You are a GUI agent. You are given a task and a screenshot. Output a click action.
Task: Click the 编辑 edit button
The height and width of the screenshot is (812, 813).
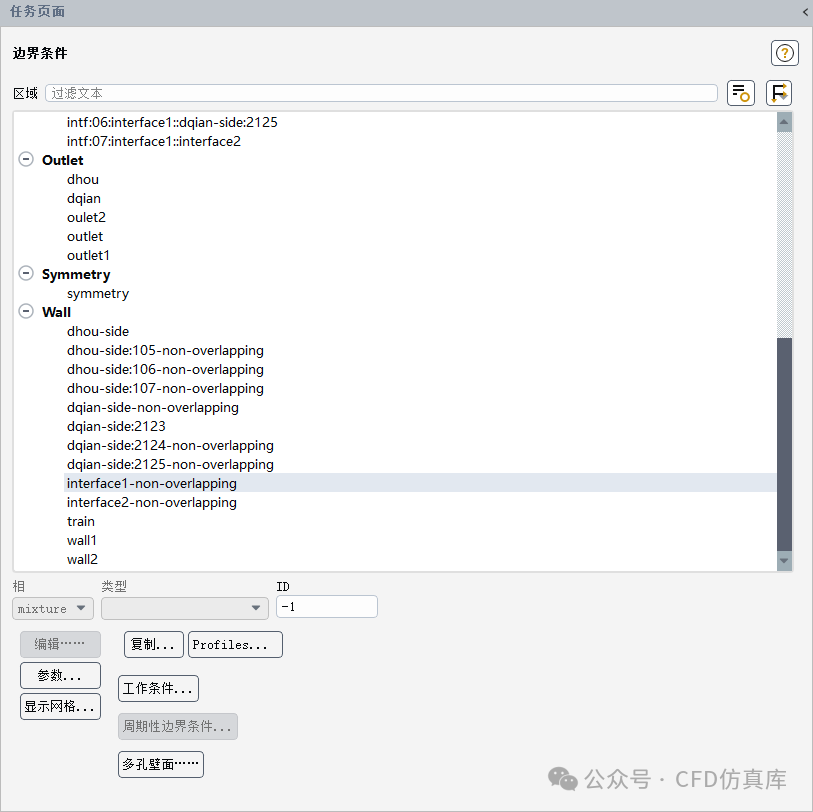pos(60,644)
